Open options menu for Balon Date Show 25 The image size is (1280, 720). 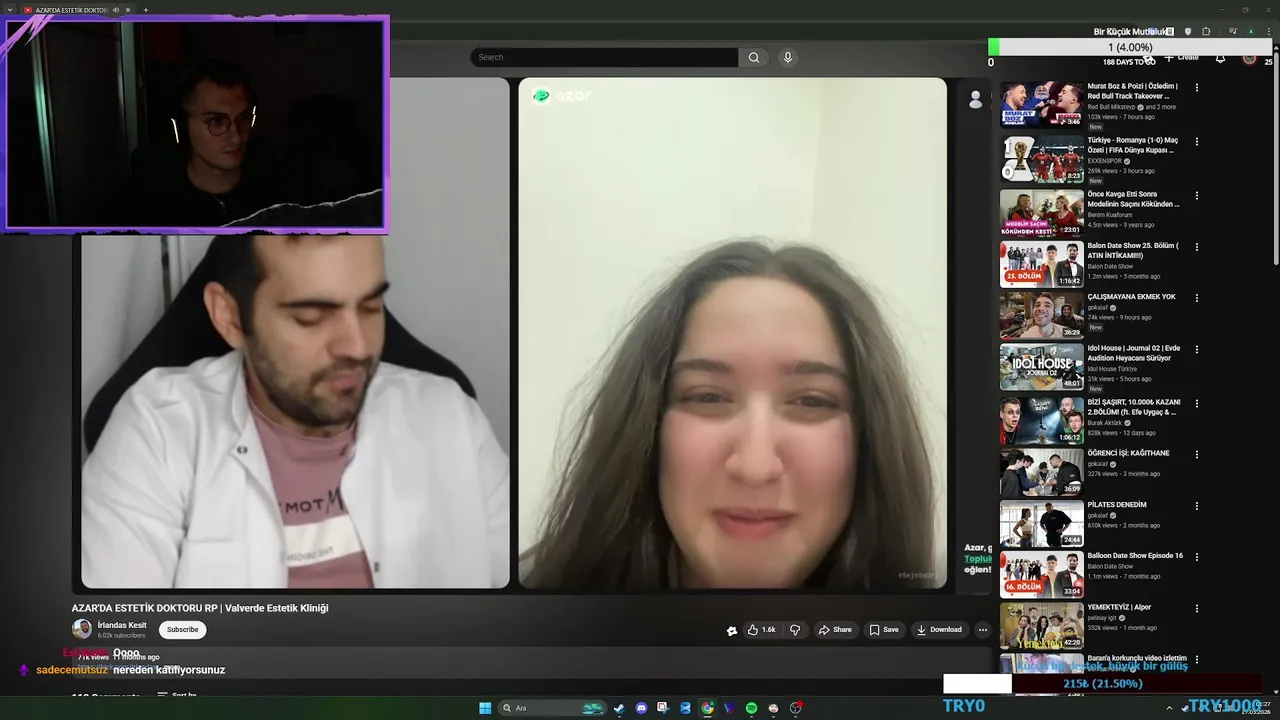[1196, 247]
